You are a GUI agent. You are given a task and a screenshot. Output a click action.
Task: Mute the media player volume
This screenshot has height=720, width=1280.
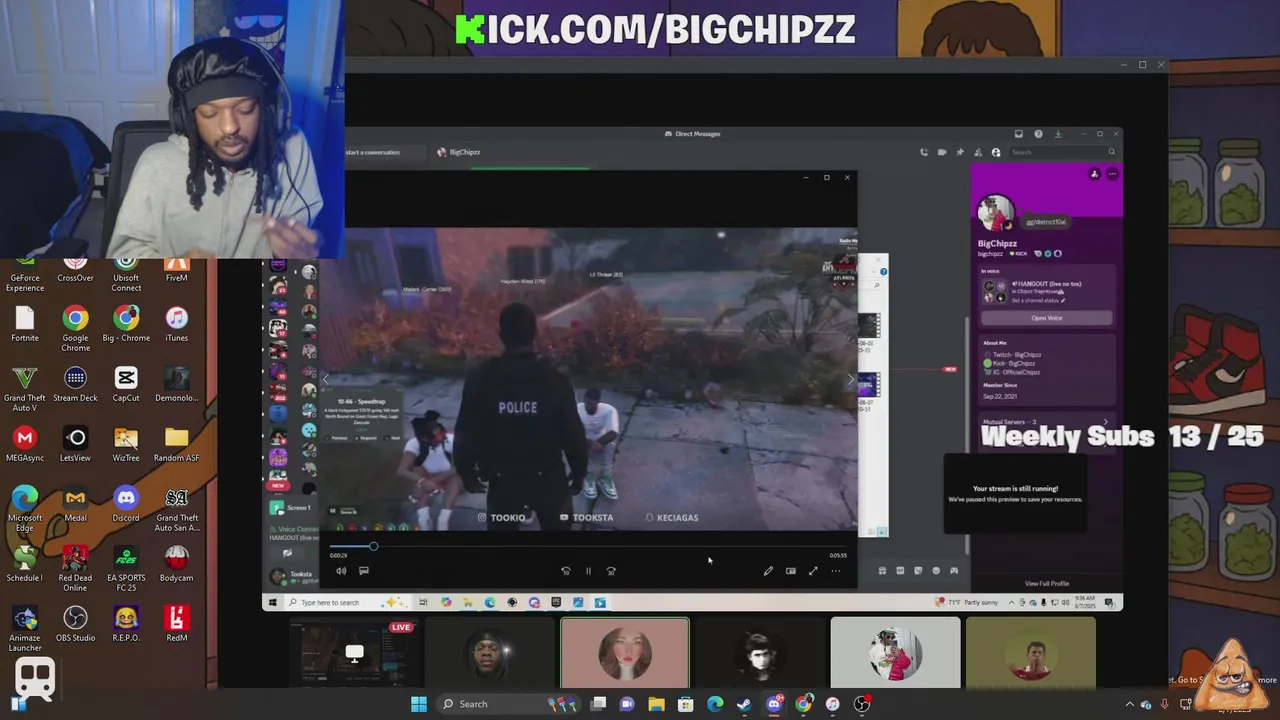(x=341, y=571)
